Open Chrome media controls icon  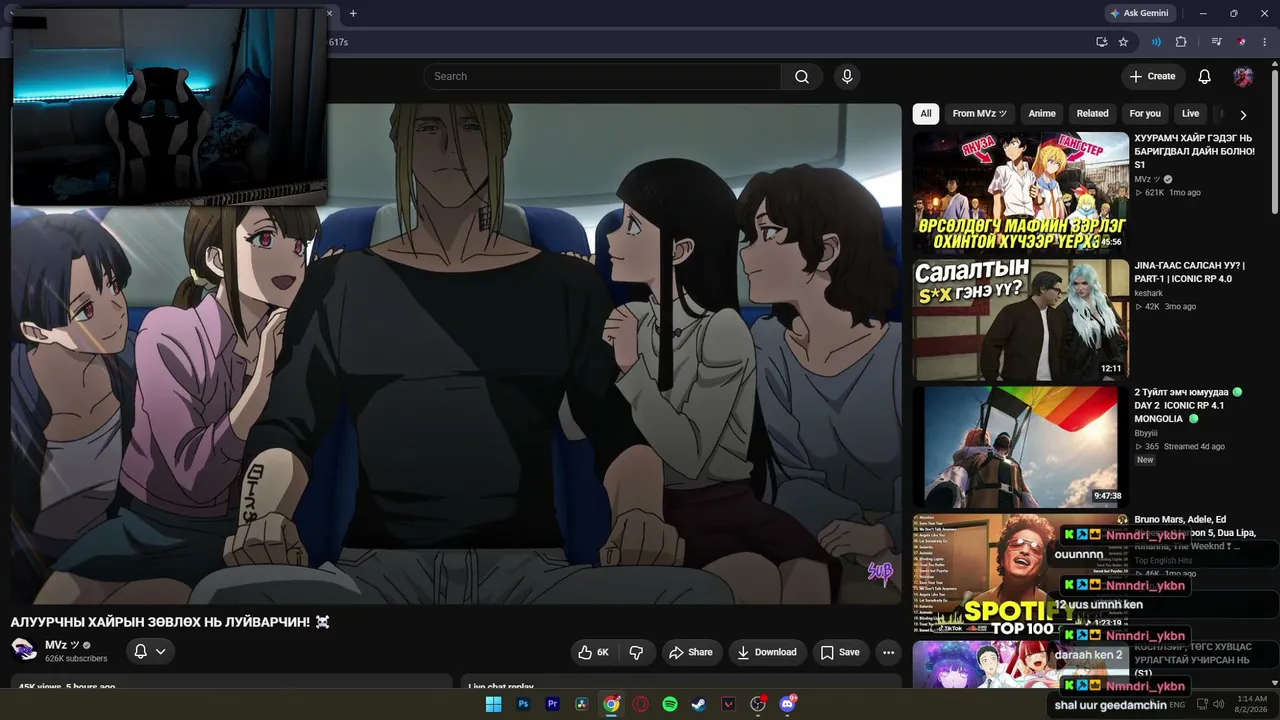[1217, 42]
